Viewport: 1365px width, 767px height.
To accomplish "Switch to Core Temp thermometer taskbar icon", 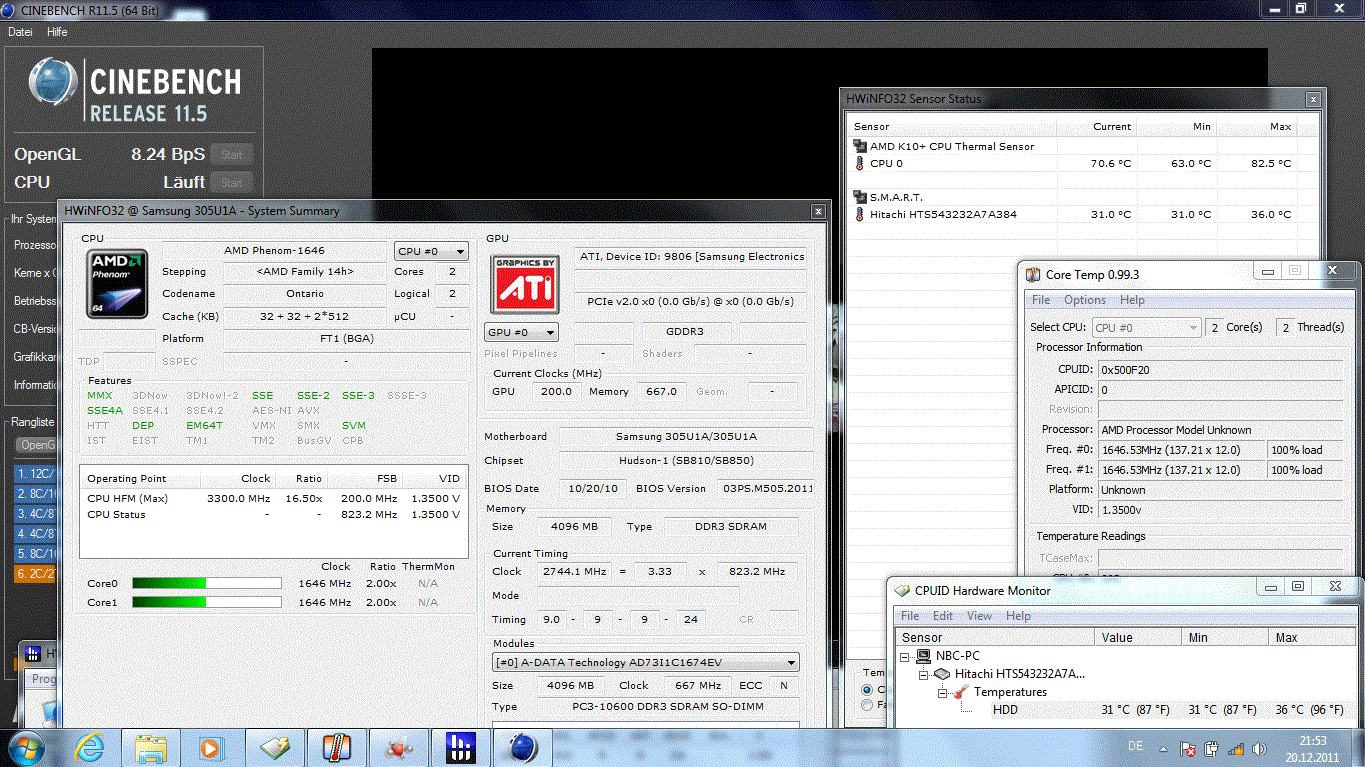I will pyautogui.click(x=336, y=747).
